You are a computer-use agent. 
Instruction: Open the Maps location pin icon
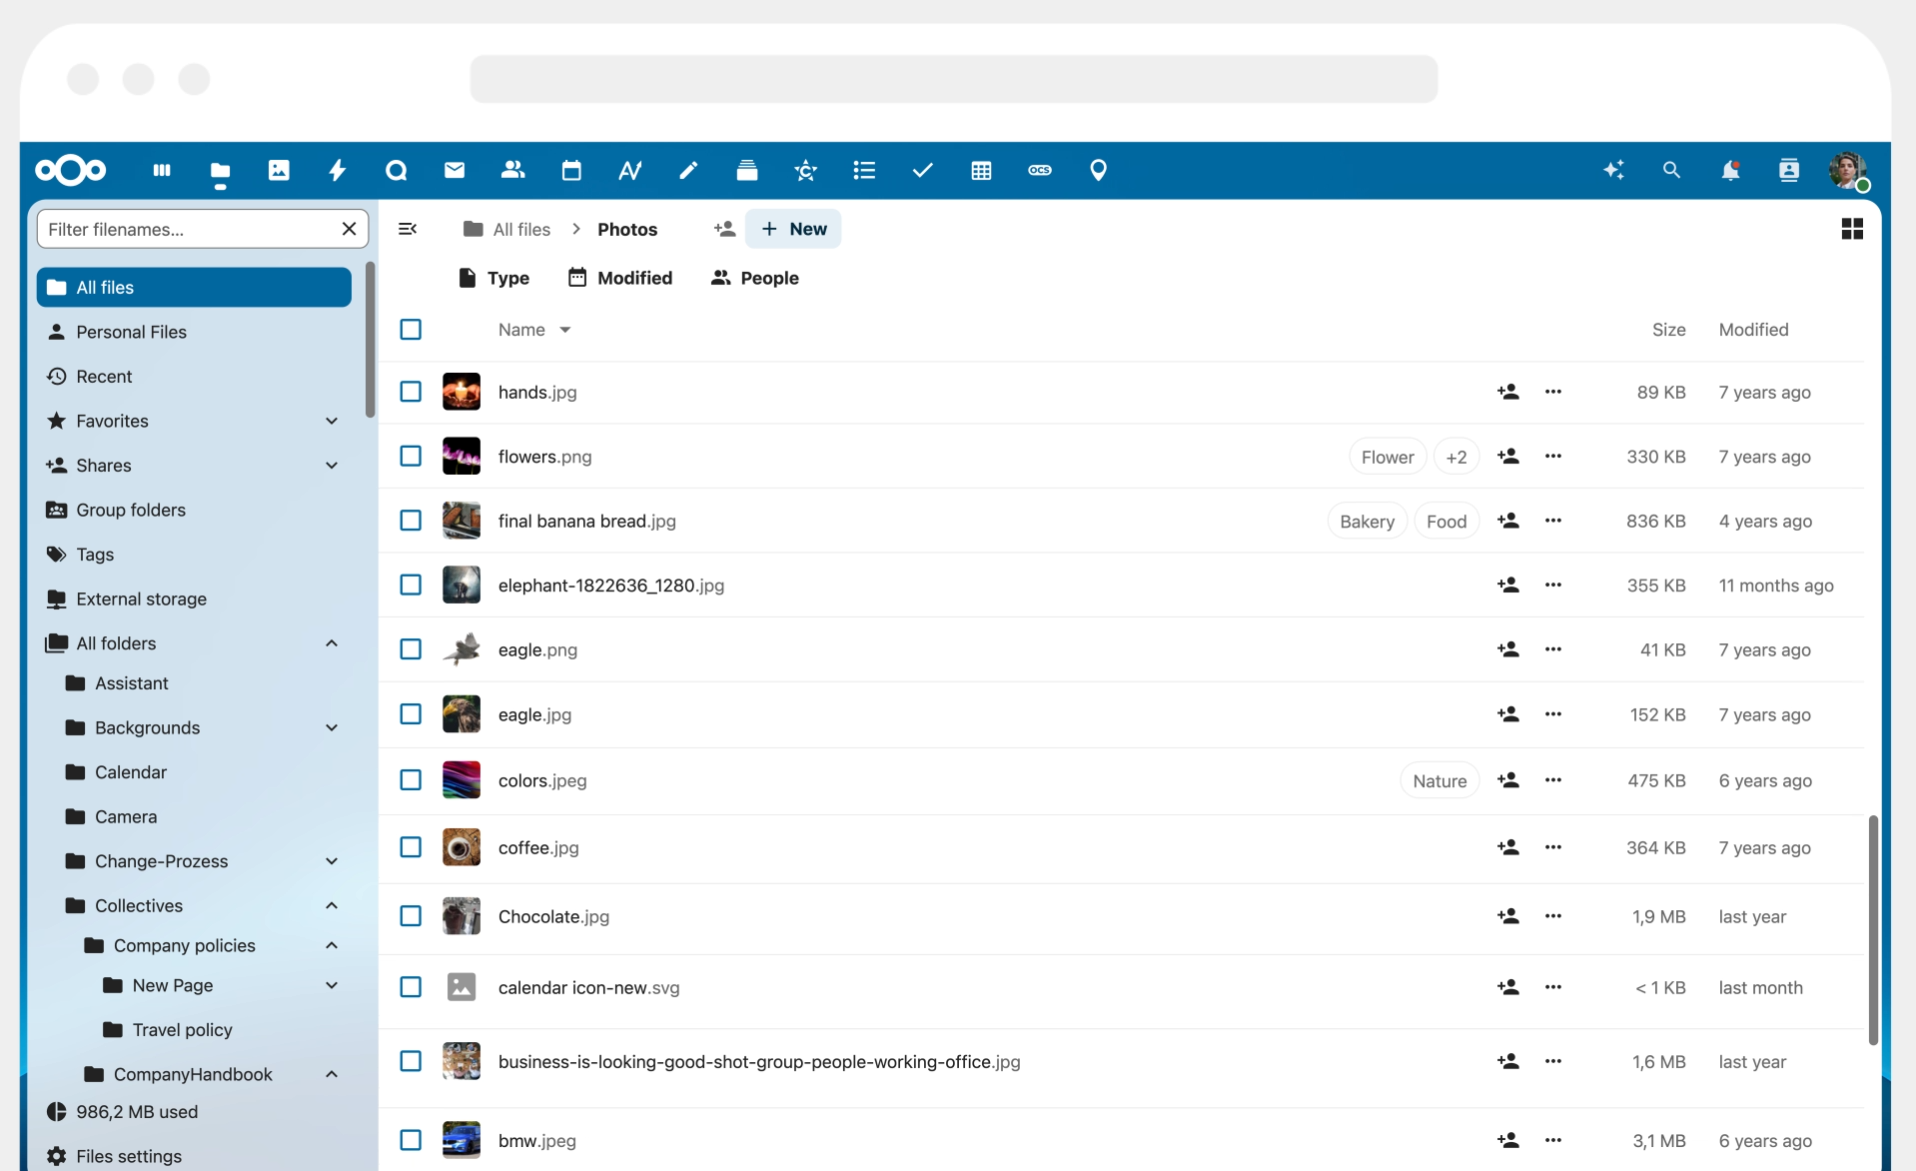pyautogui.click(x=1097, y=171)
